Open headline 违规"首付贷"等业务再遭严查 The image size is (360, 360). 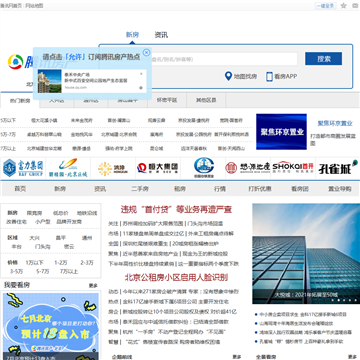click(176, 210)
